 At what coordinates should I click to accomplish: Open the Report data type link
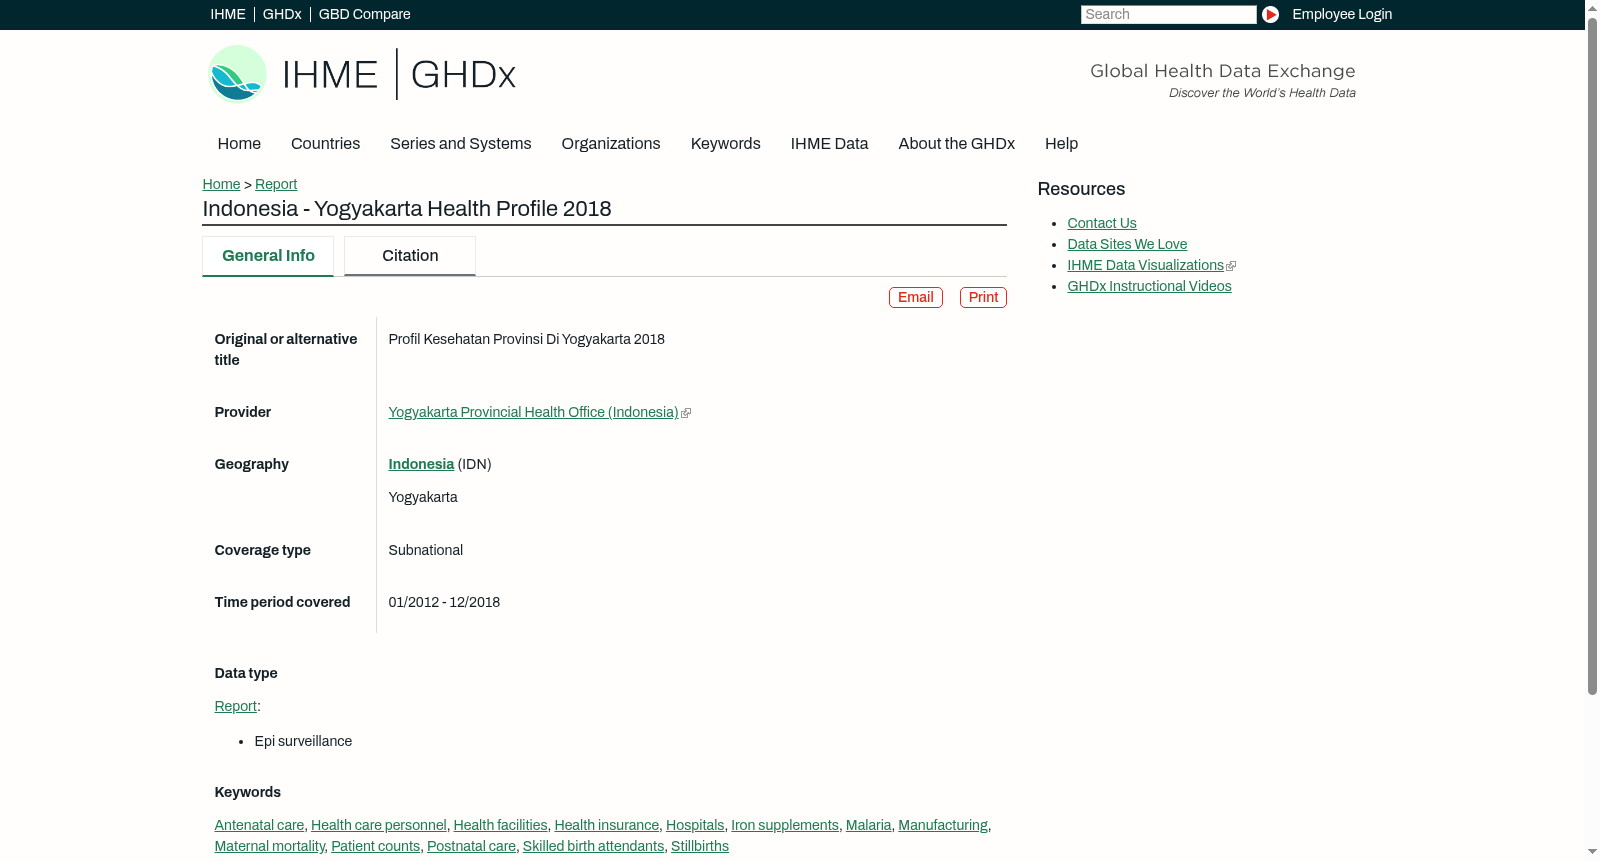[x=235, y=706]
